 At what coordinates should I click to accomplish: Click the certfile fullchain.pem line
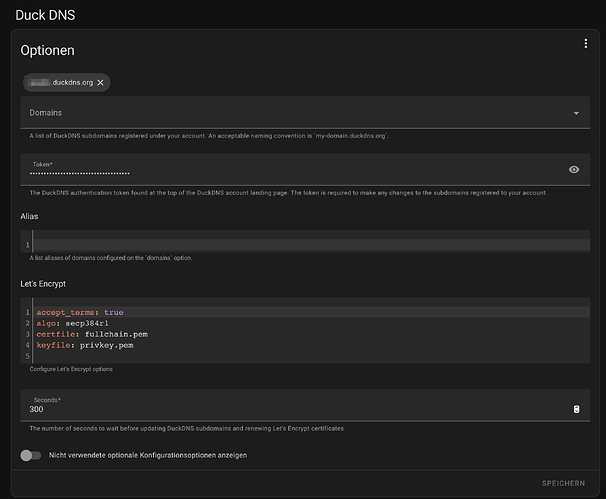(x=311, y=334)
